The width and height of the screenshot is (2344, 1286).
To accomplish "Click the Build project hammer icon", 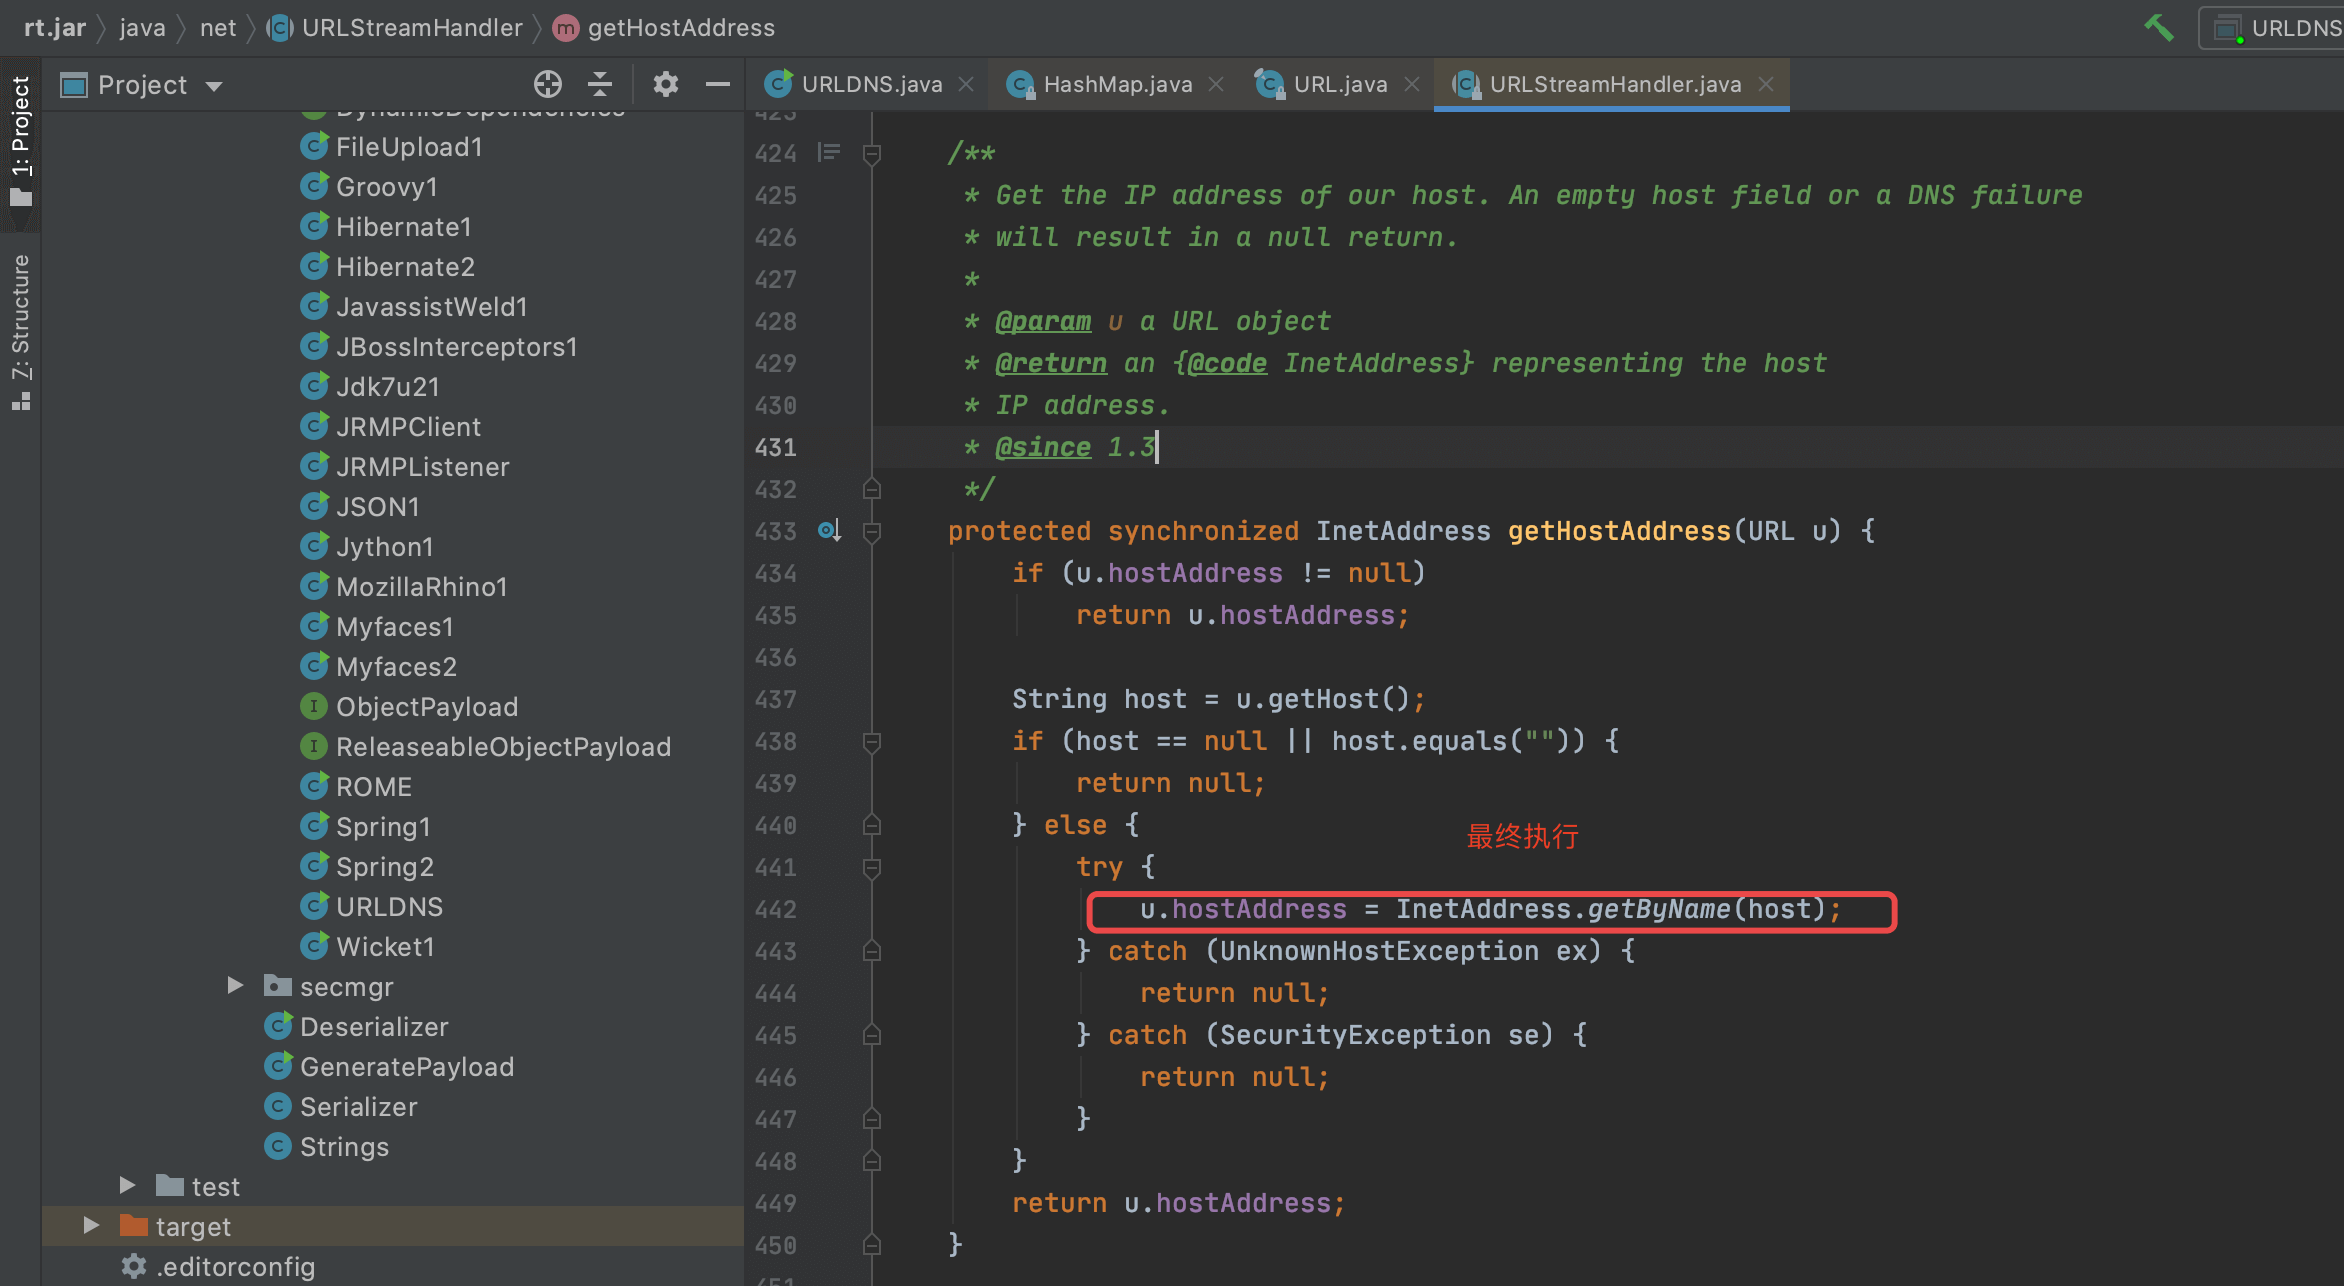I will click(x=2159, y=27).
